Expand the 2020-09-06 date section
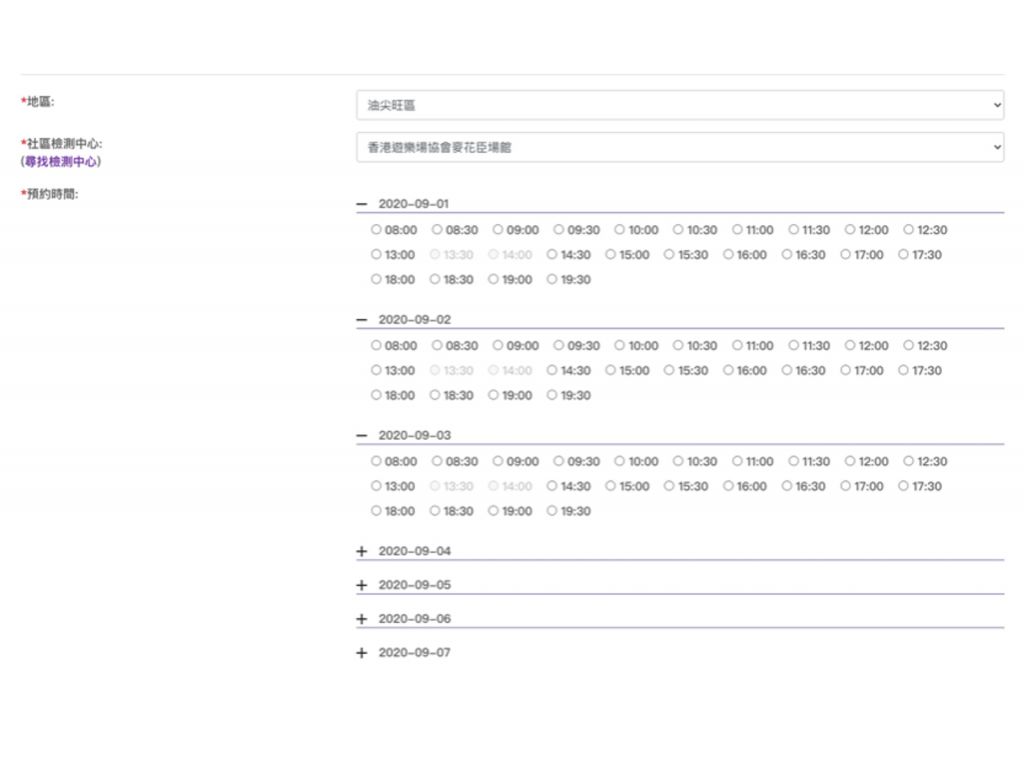 (x=362, y=619)
